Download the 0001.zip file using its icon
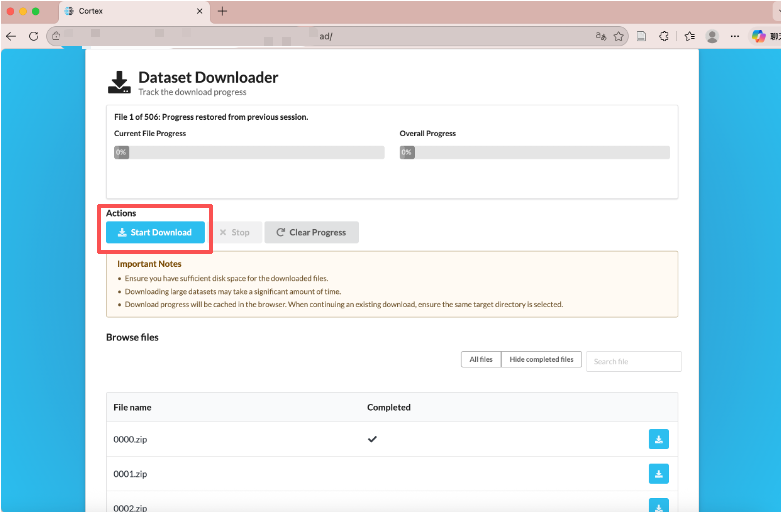This screenshot has height=512, width=782. pyautogui.click(x=659, y=473)
